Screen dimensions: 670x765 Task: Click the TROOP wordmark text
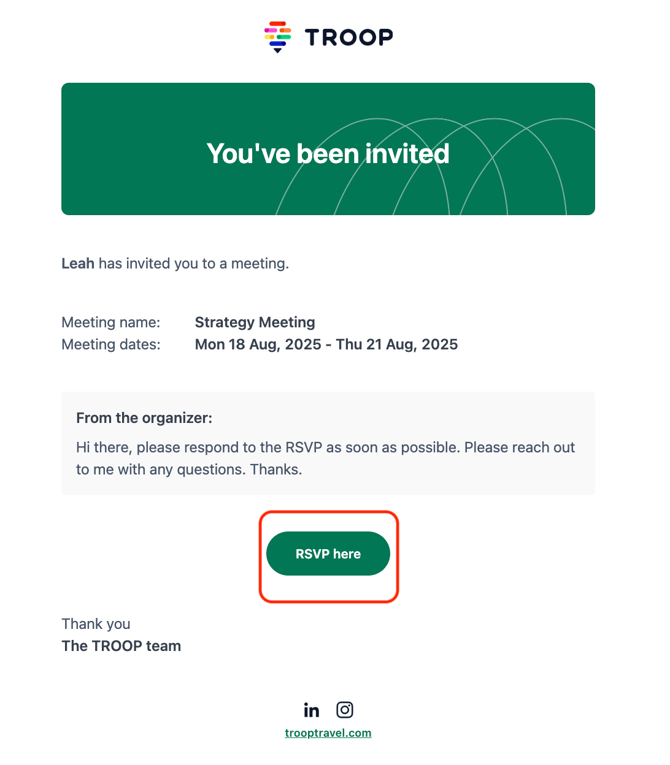click(x=349, y=38)
